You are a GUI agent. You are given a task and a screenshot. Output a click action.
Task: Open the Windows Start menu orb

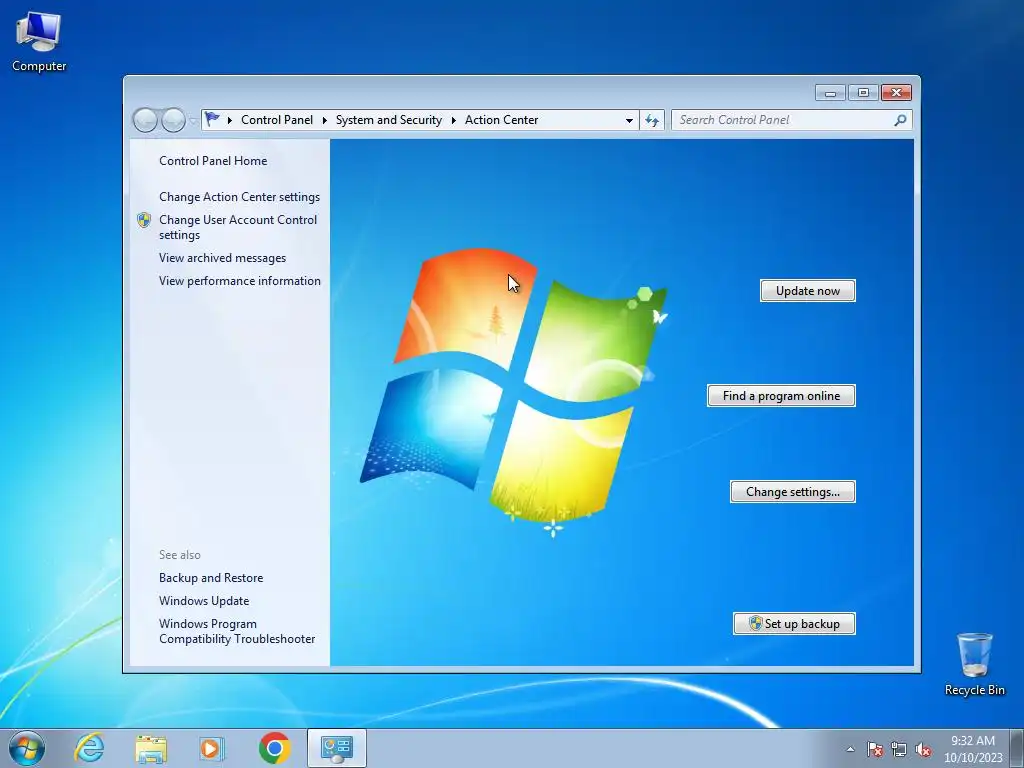pyautogui.click(x=27, y=748)
